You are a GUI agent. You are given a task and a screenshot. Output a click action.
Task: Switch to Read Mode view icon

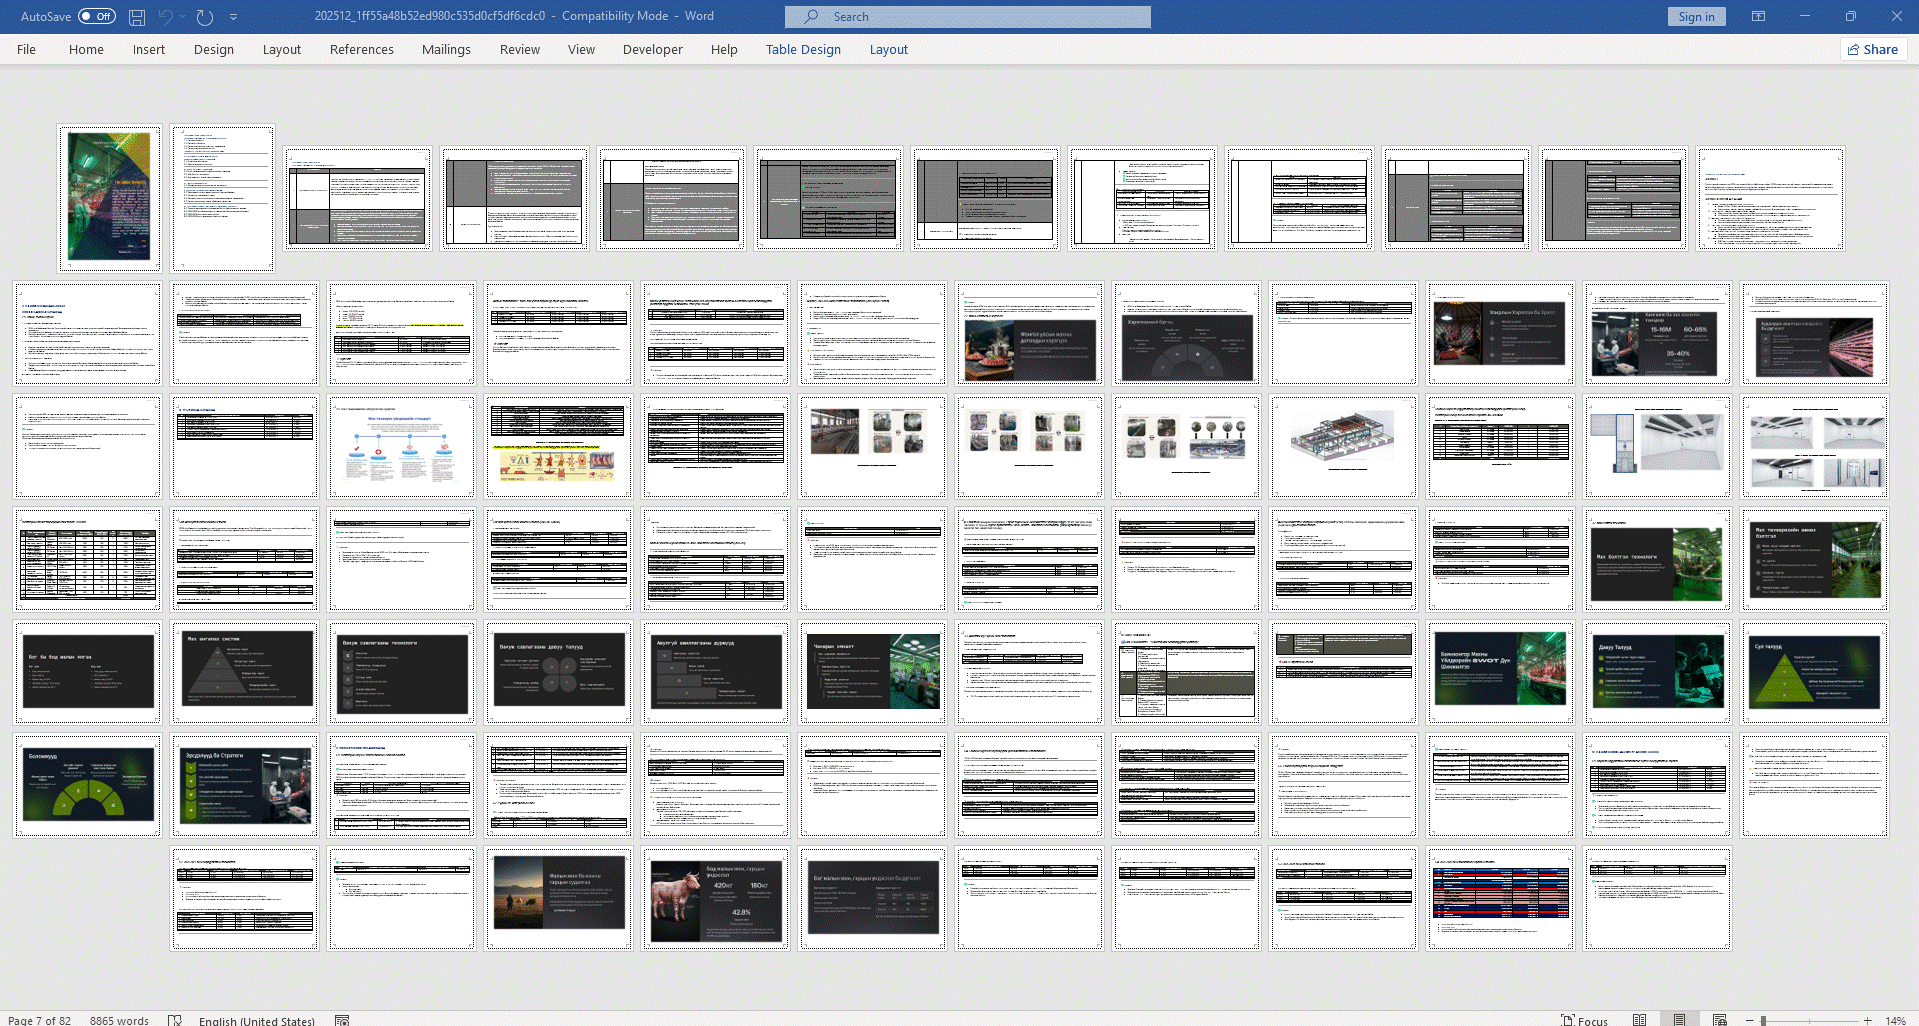(1639, 1020)
